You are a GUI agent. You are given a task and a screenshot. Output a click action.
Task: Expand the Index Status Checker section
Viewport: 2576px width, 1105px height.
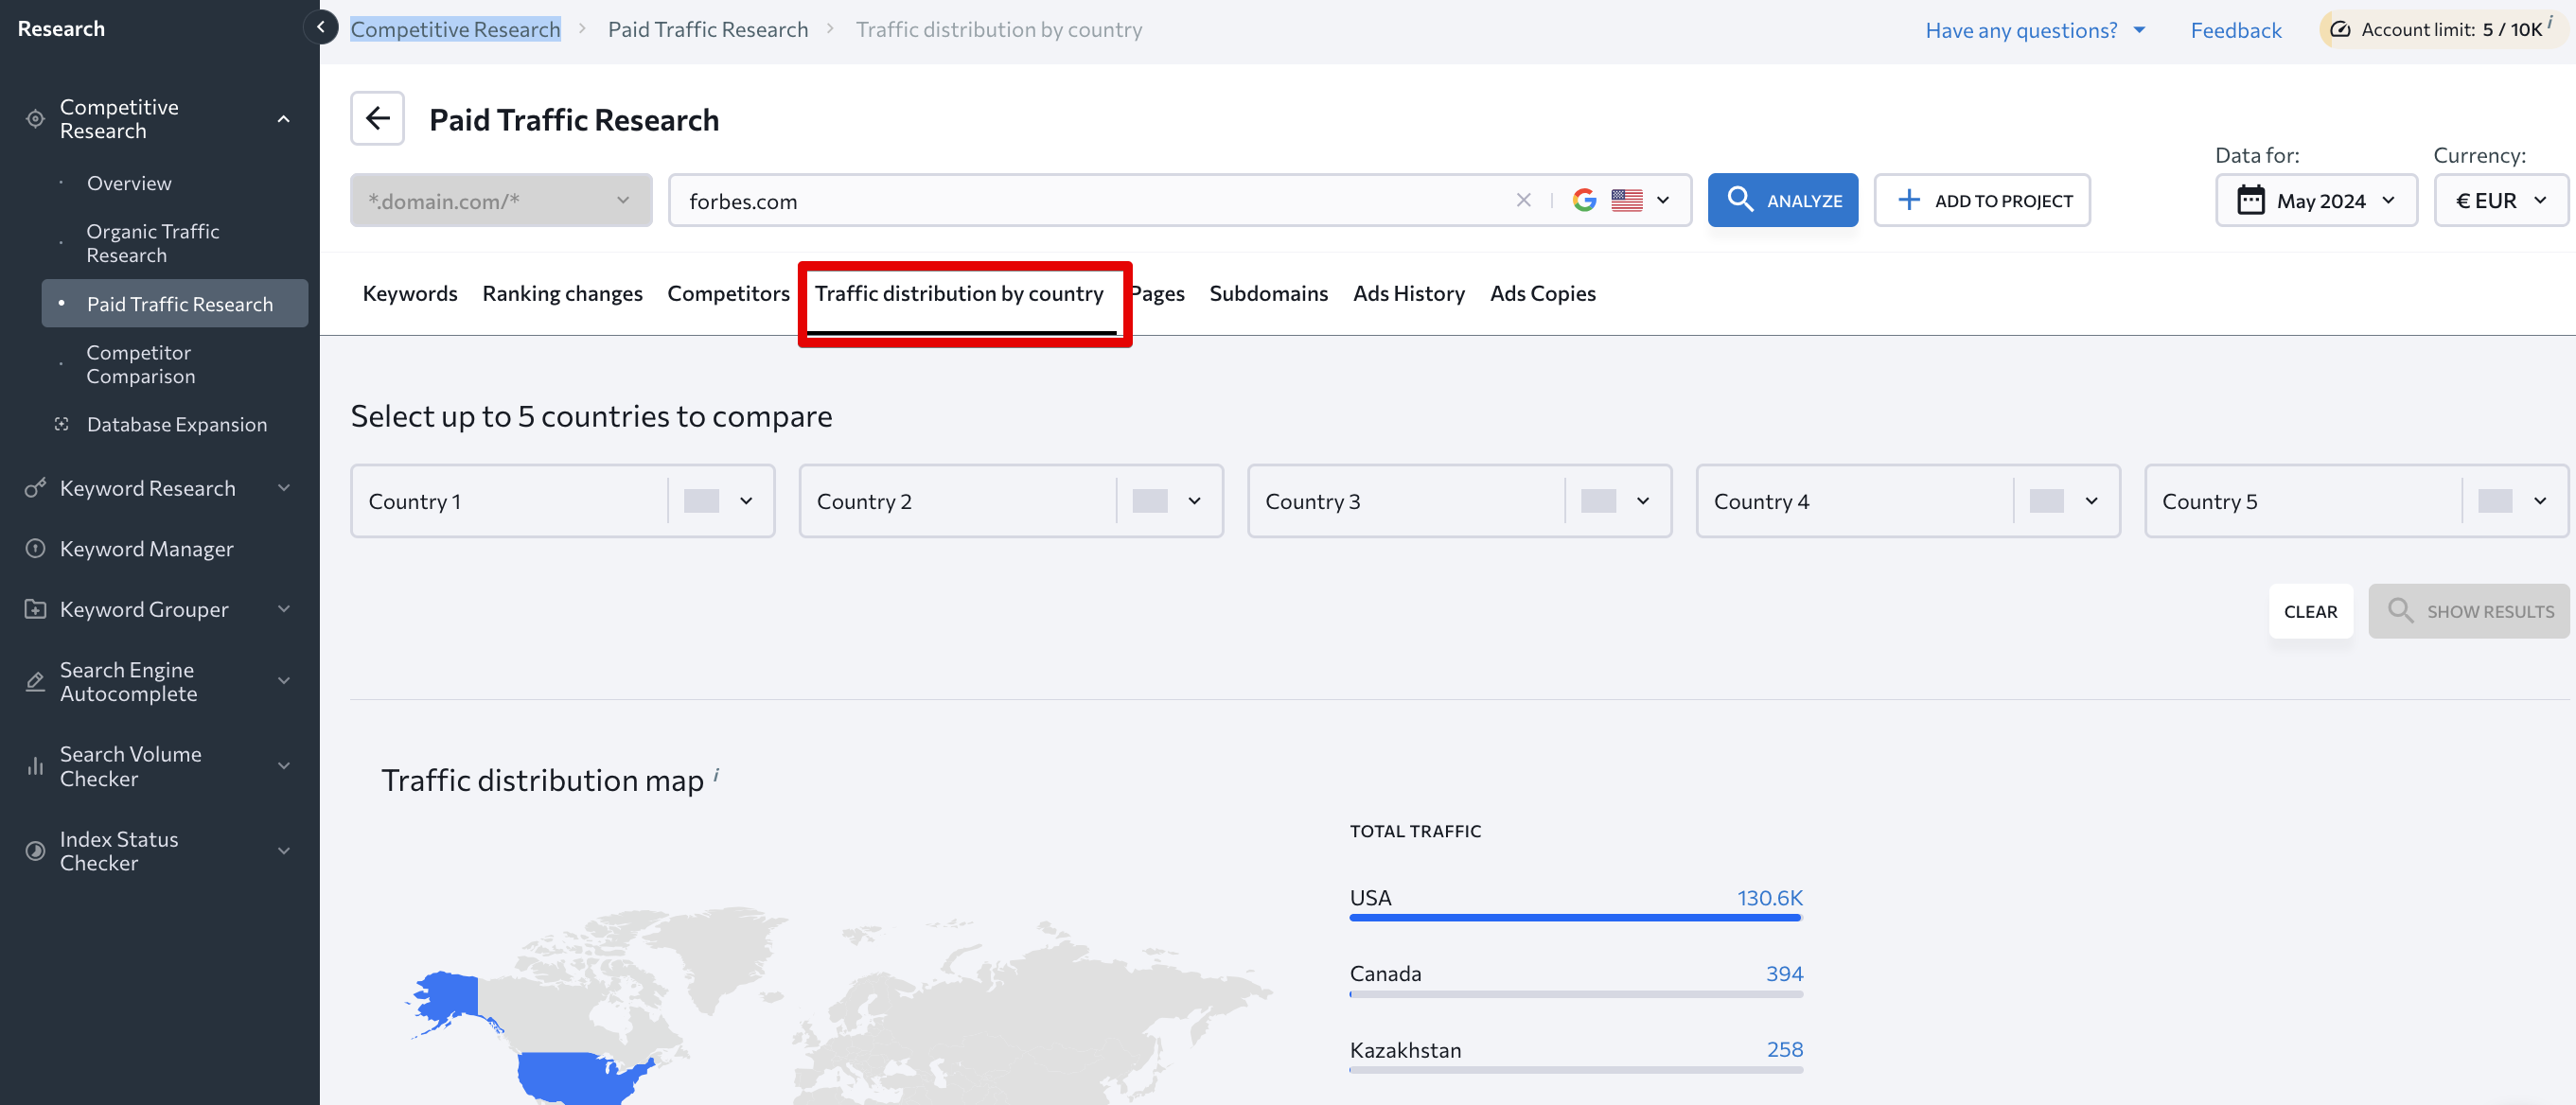tap(284, 851)
